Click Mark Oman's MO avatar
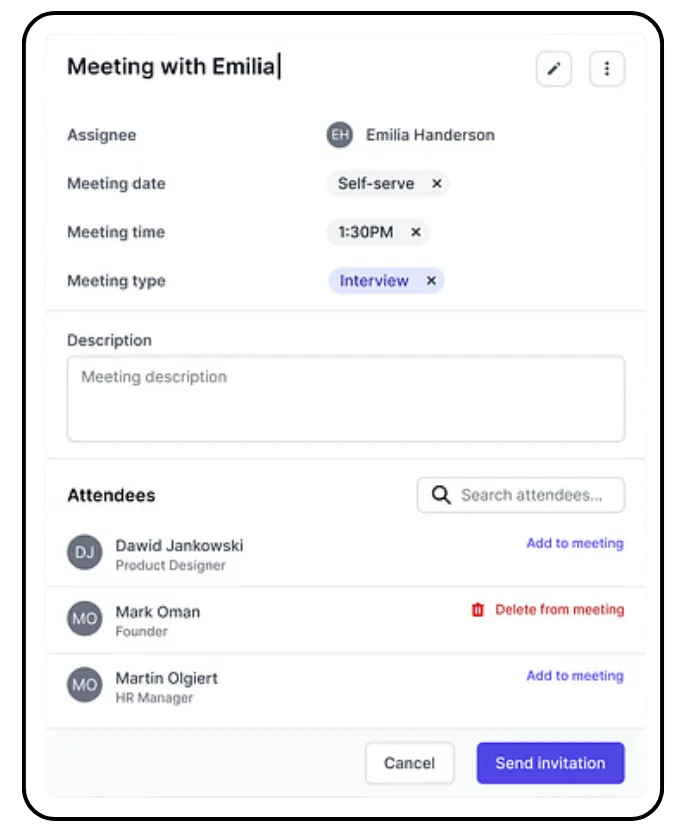 (x=85, y=618)
